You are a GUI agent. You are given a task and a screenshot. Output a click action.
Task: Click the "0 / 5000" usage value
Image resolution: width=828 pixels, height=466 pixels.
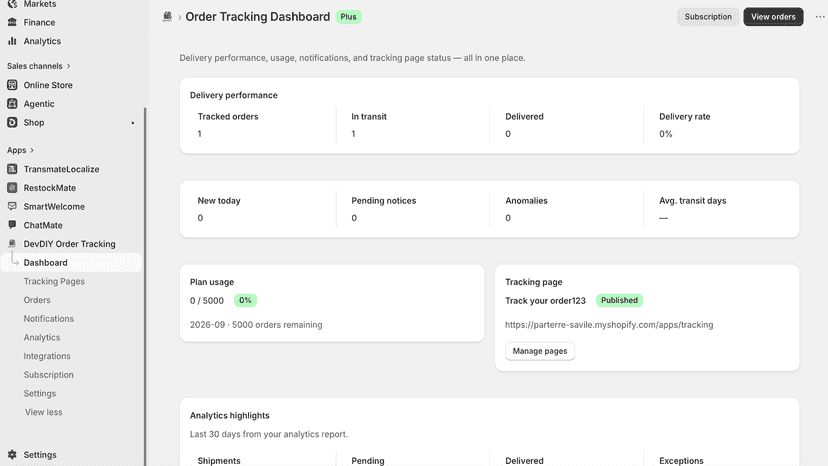click(x=206, y=300)
